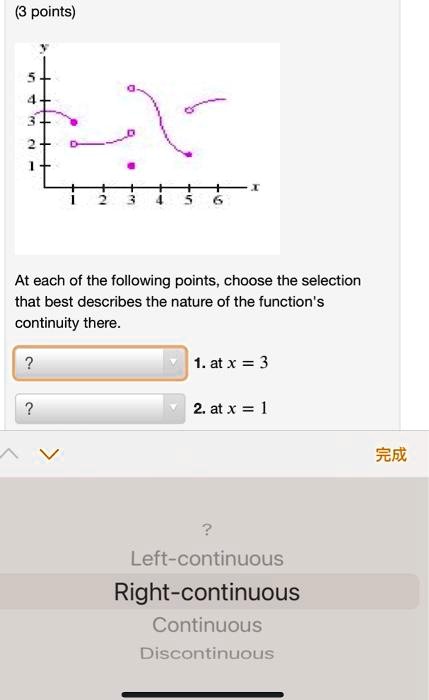Screen dimensions: 429x700
Task: Tap the filled point at x=3
Action: [131, 166]
